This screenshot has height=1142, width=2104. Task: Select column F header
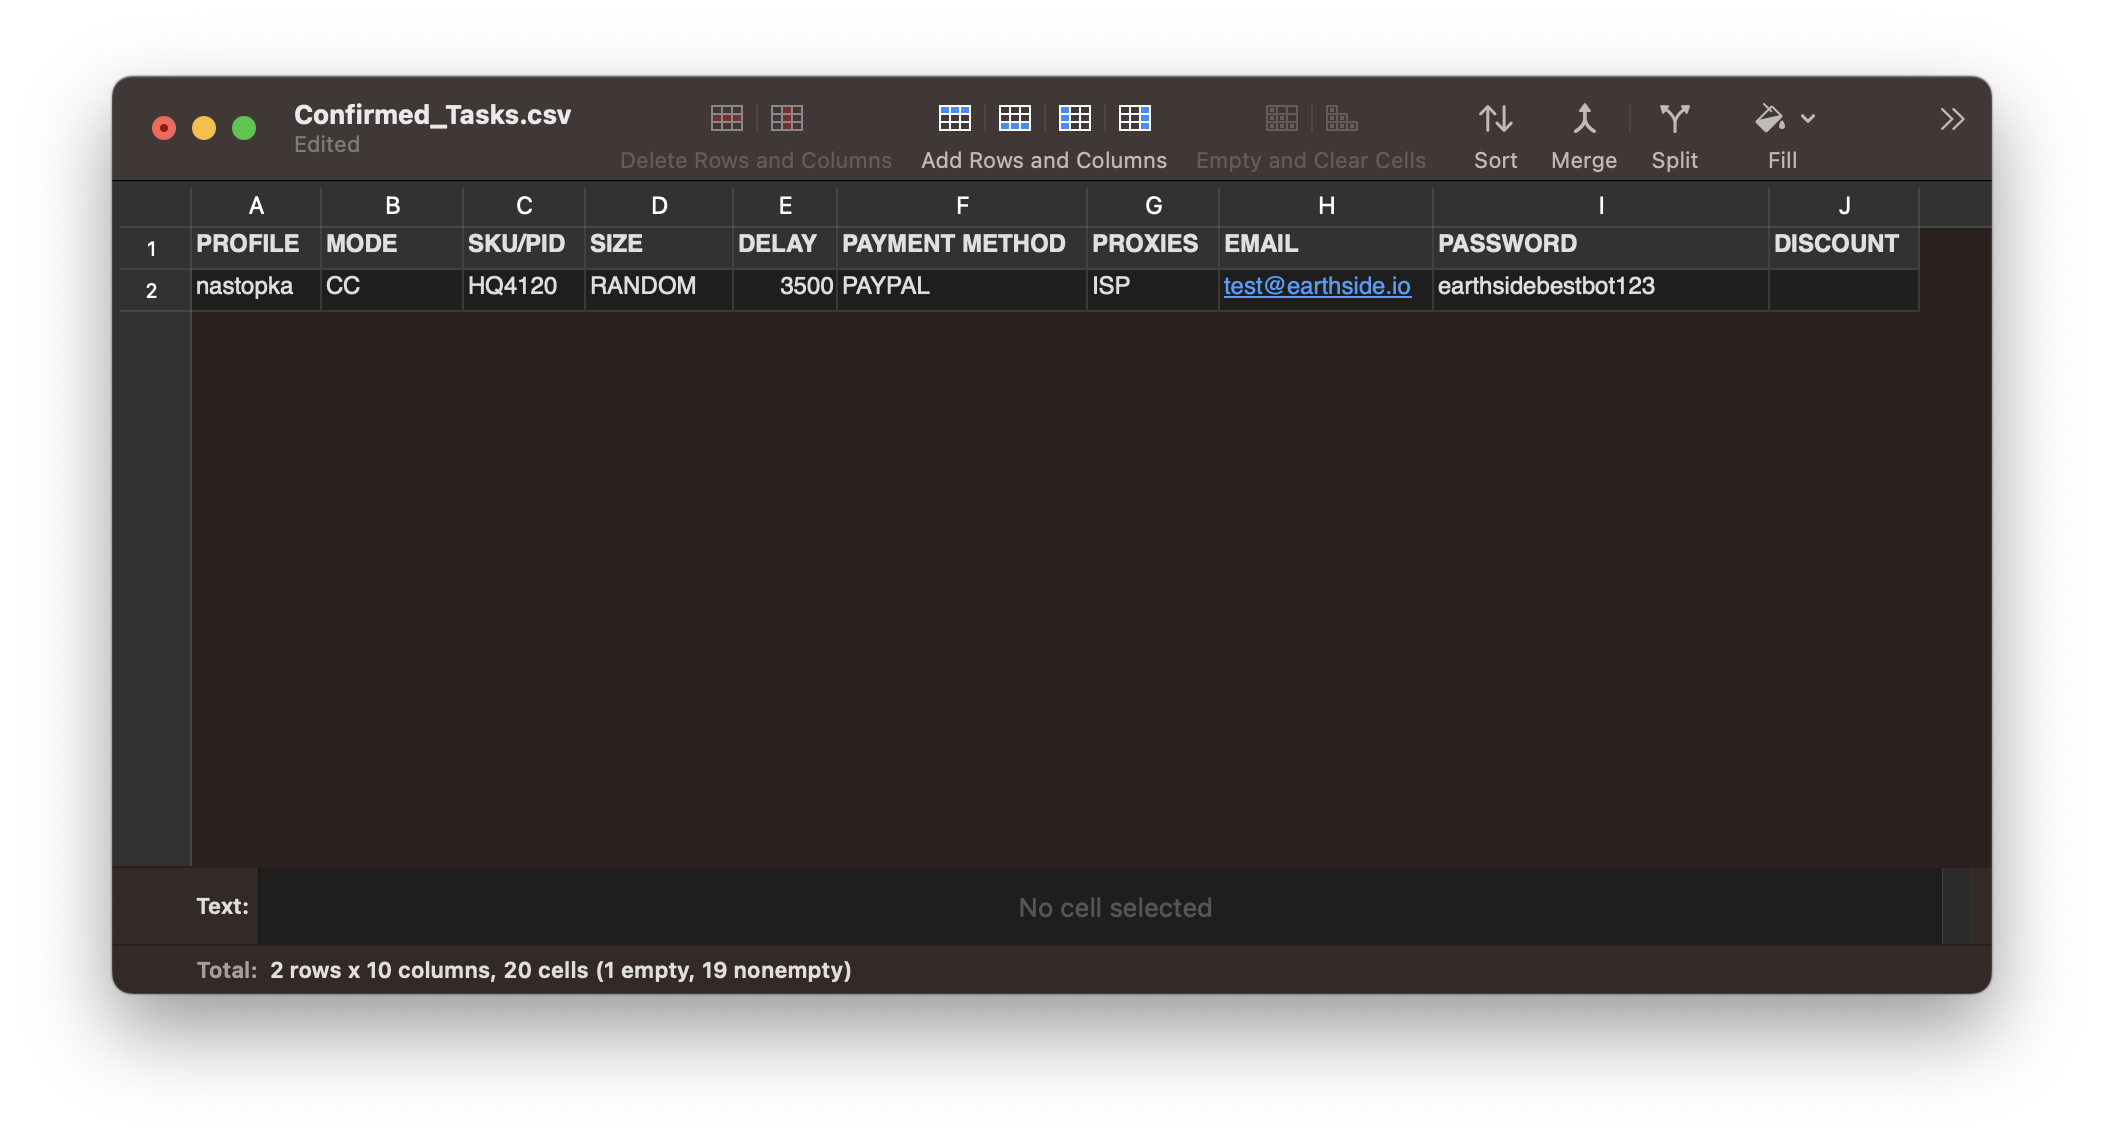tap(962, 206)
